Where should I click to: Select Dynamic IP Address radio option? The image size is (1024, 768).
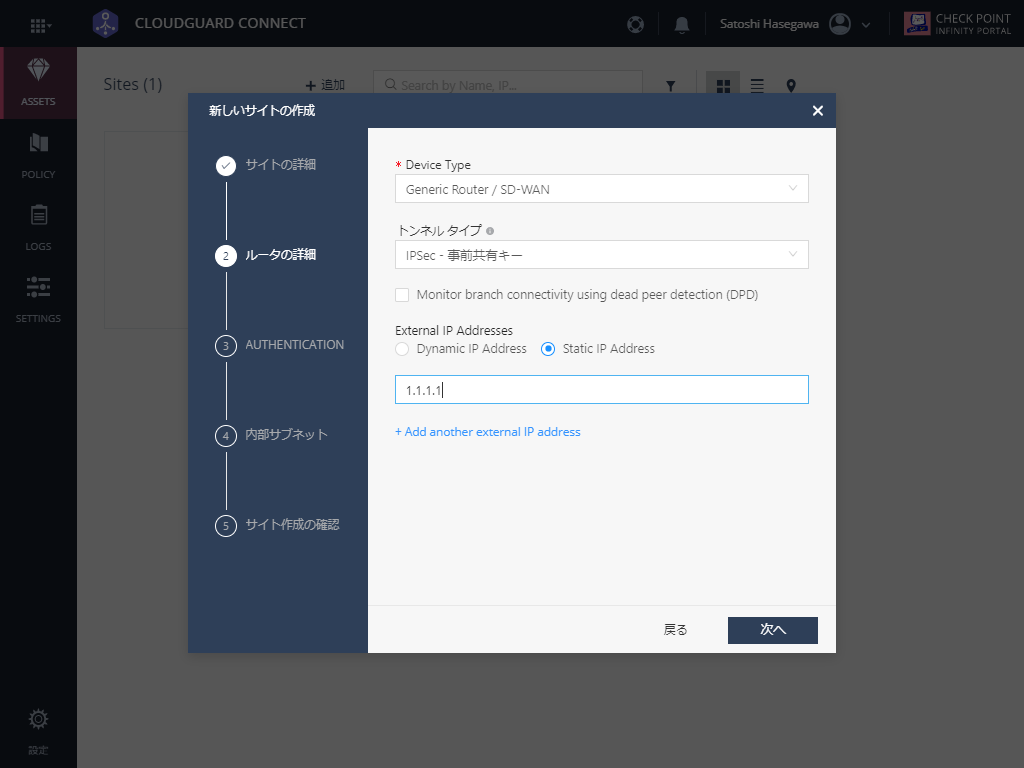coord(402,349)
